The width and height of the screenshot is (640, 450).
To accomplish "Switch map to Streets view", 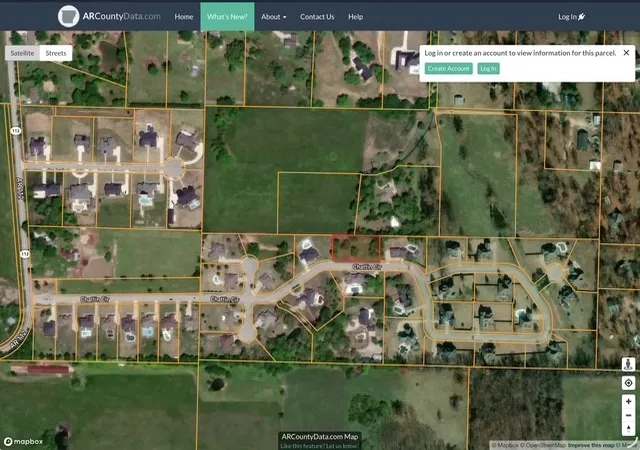I will point(56,53).
